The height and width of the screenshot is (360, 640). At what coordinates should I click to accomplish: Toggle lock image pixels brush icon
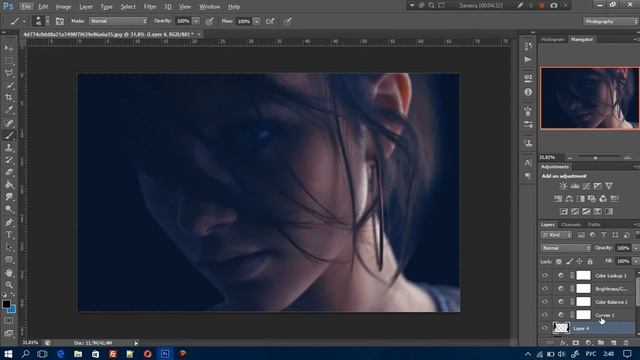569,261
